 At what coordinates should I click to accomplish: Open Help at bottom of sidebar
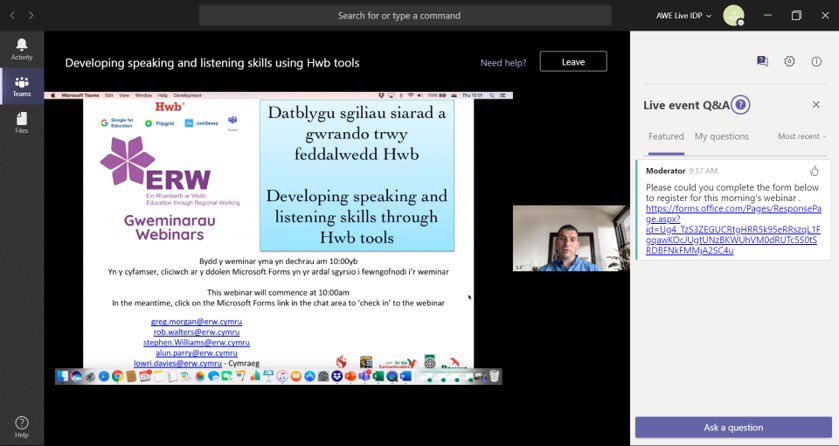pos(21,427)
